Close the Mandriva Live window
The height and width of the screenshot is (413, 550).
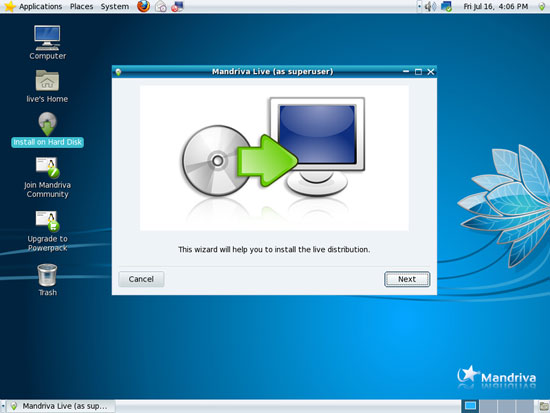(431, 72)
